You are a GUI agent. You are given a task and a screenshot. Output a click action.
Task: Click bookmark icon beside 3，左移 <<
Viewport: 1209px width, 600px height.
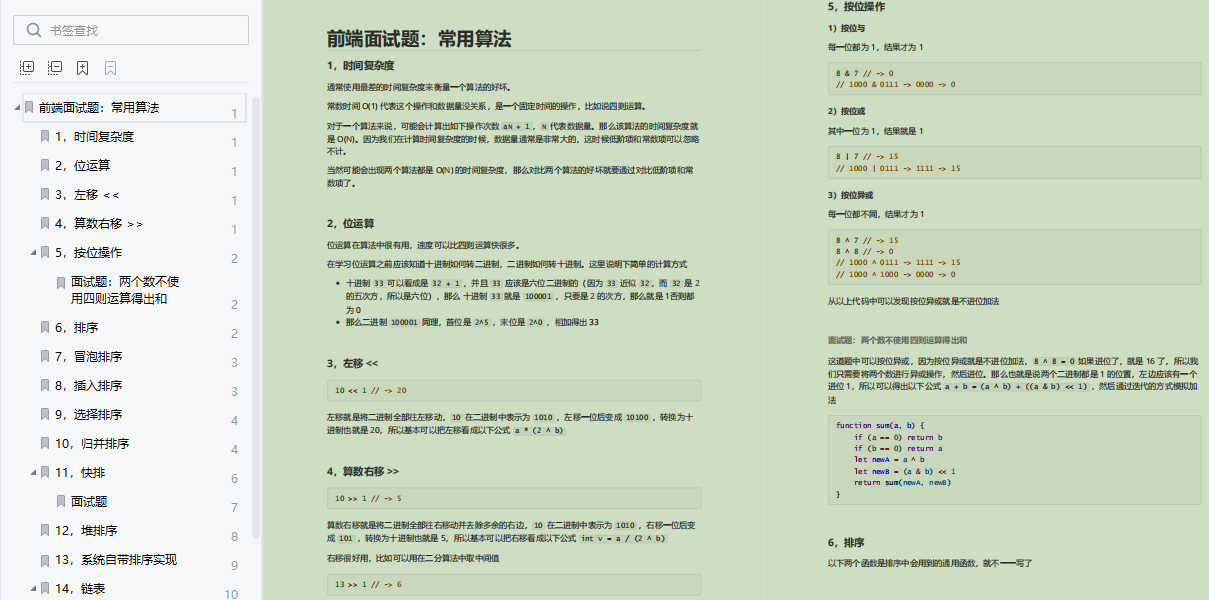[x=45, y=195]
